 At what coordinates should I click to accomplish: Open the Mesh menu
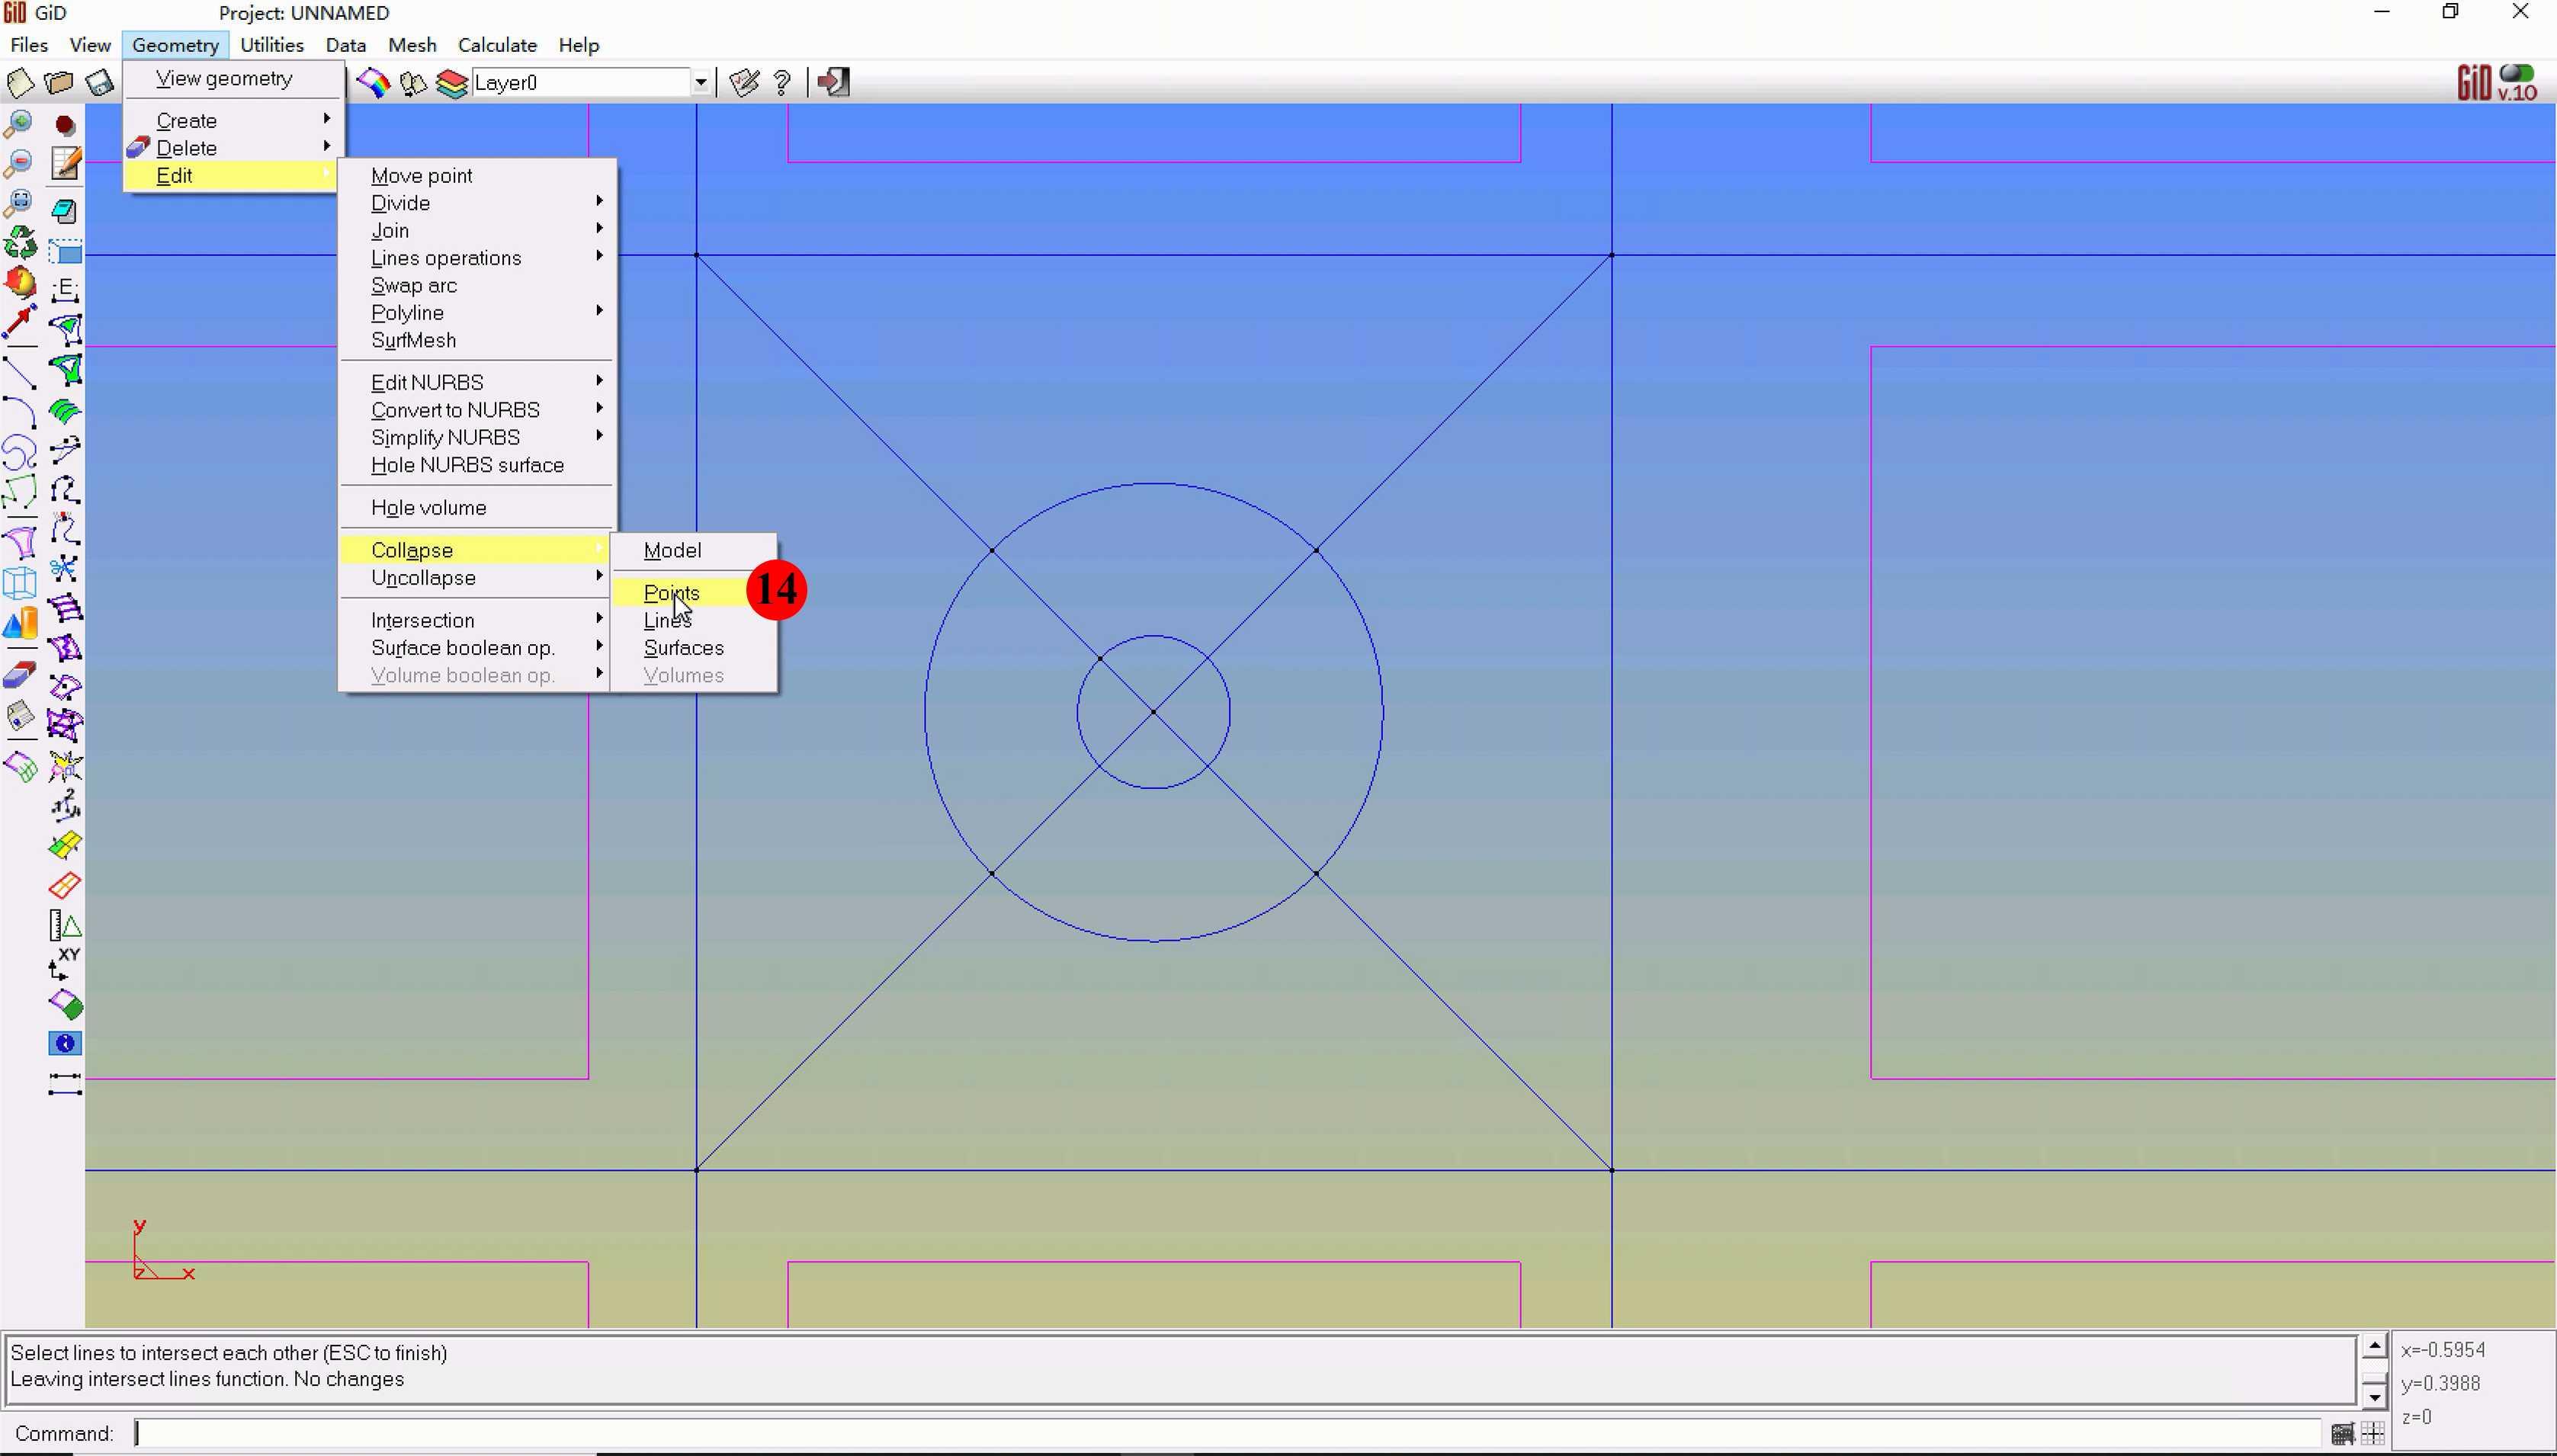412,45
